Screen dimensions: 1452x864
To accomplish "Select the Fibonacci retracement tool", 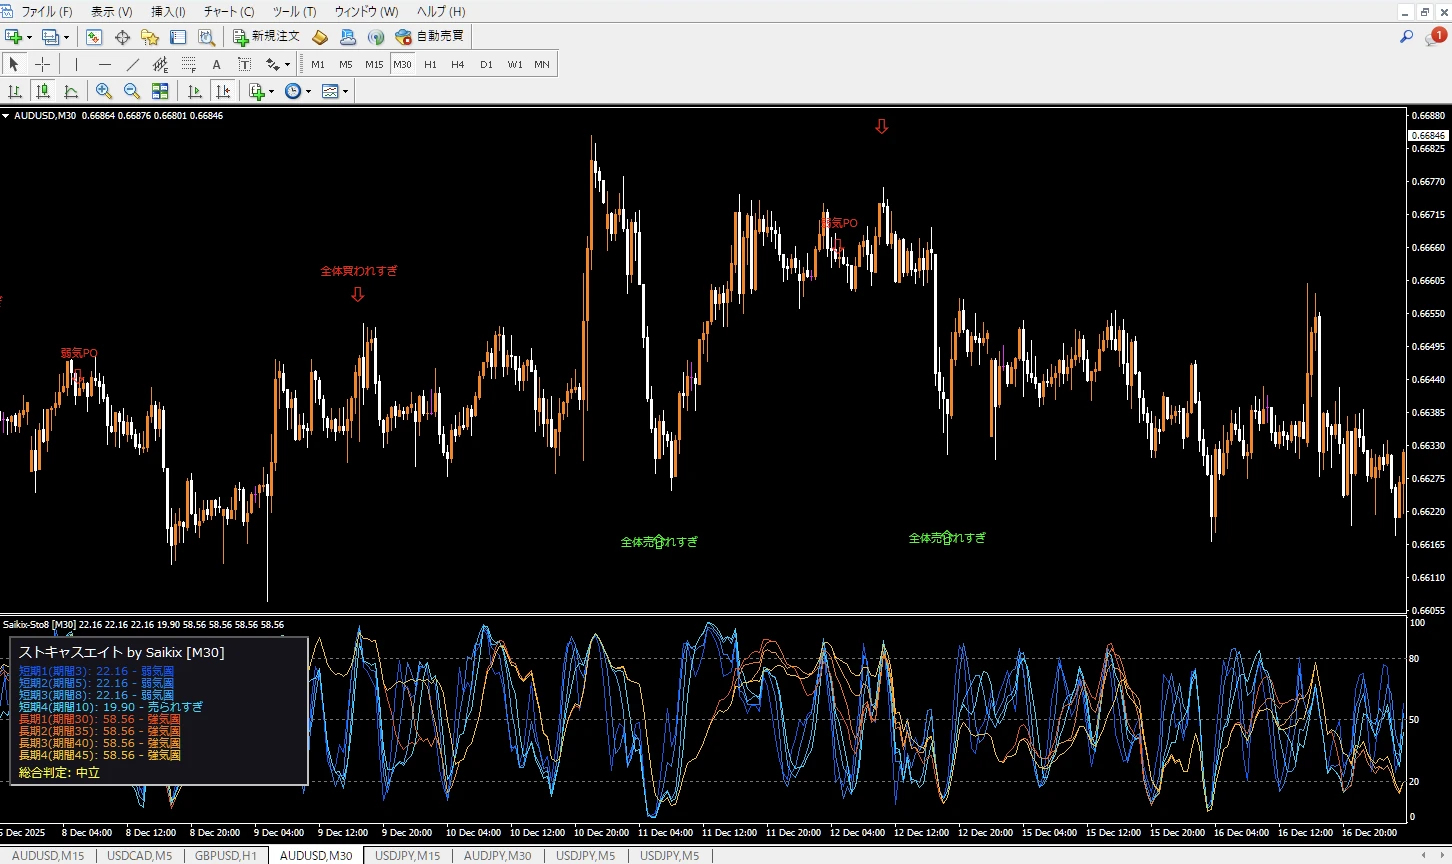I will [x=189, y=64].
